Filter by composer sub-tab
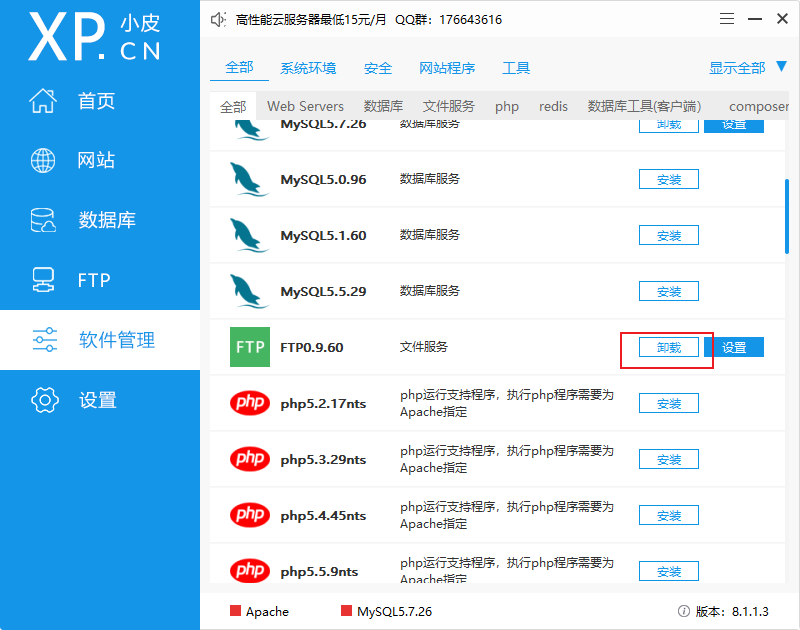The image size is (800, 630). [759, 107]
